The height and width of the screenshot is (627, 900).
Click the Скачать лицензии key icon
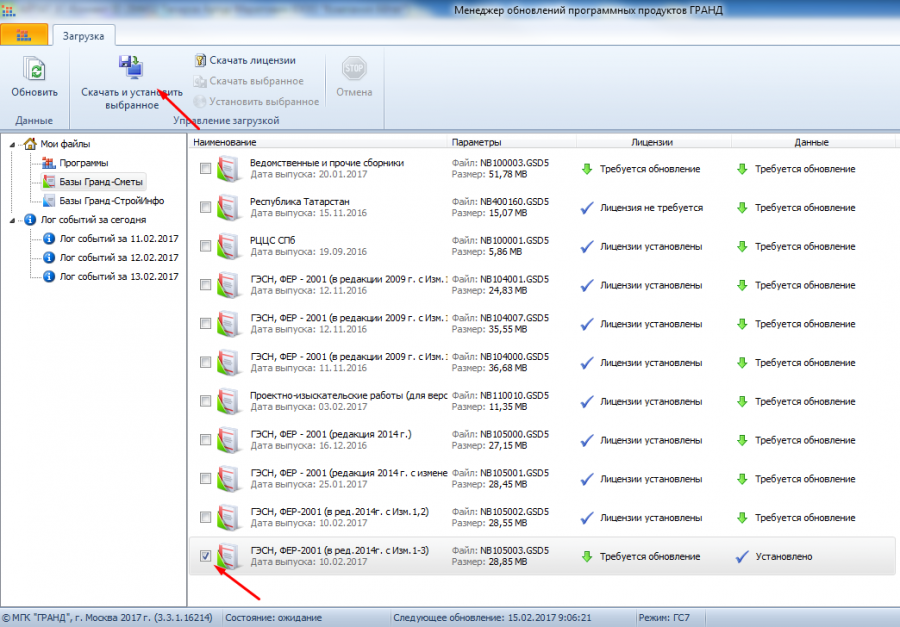tap(200, 60)
